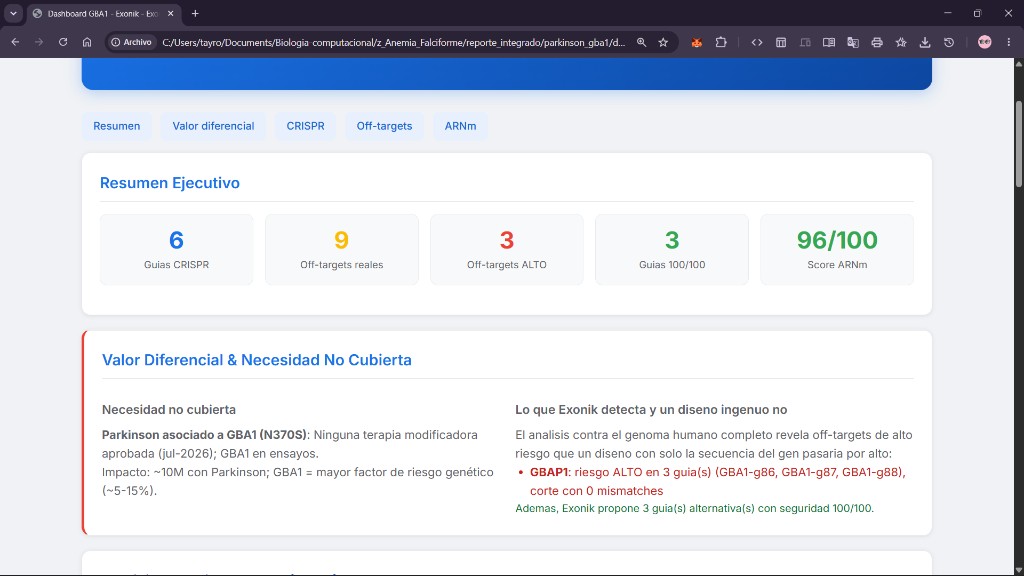The image size is (1024, 576).
Task: Click the 6 Guias CRISPR card
Action: point(176,249)
